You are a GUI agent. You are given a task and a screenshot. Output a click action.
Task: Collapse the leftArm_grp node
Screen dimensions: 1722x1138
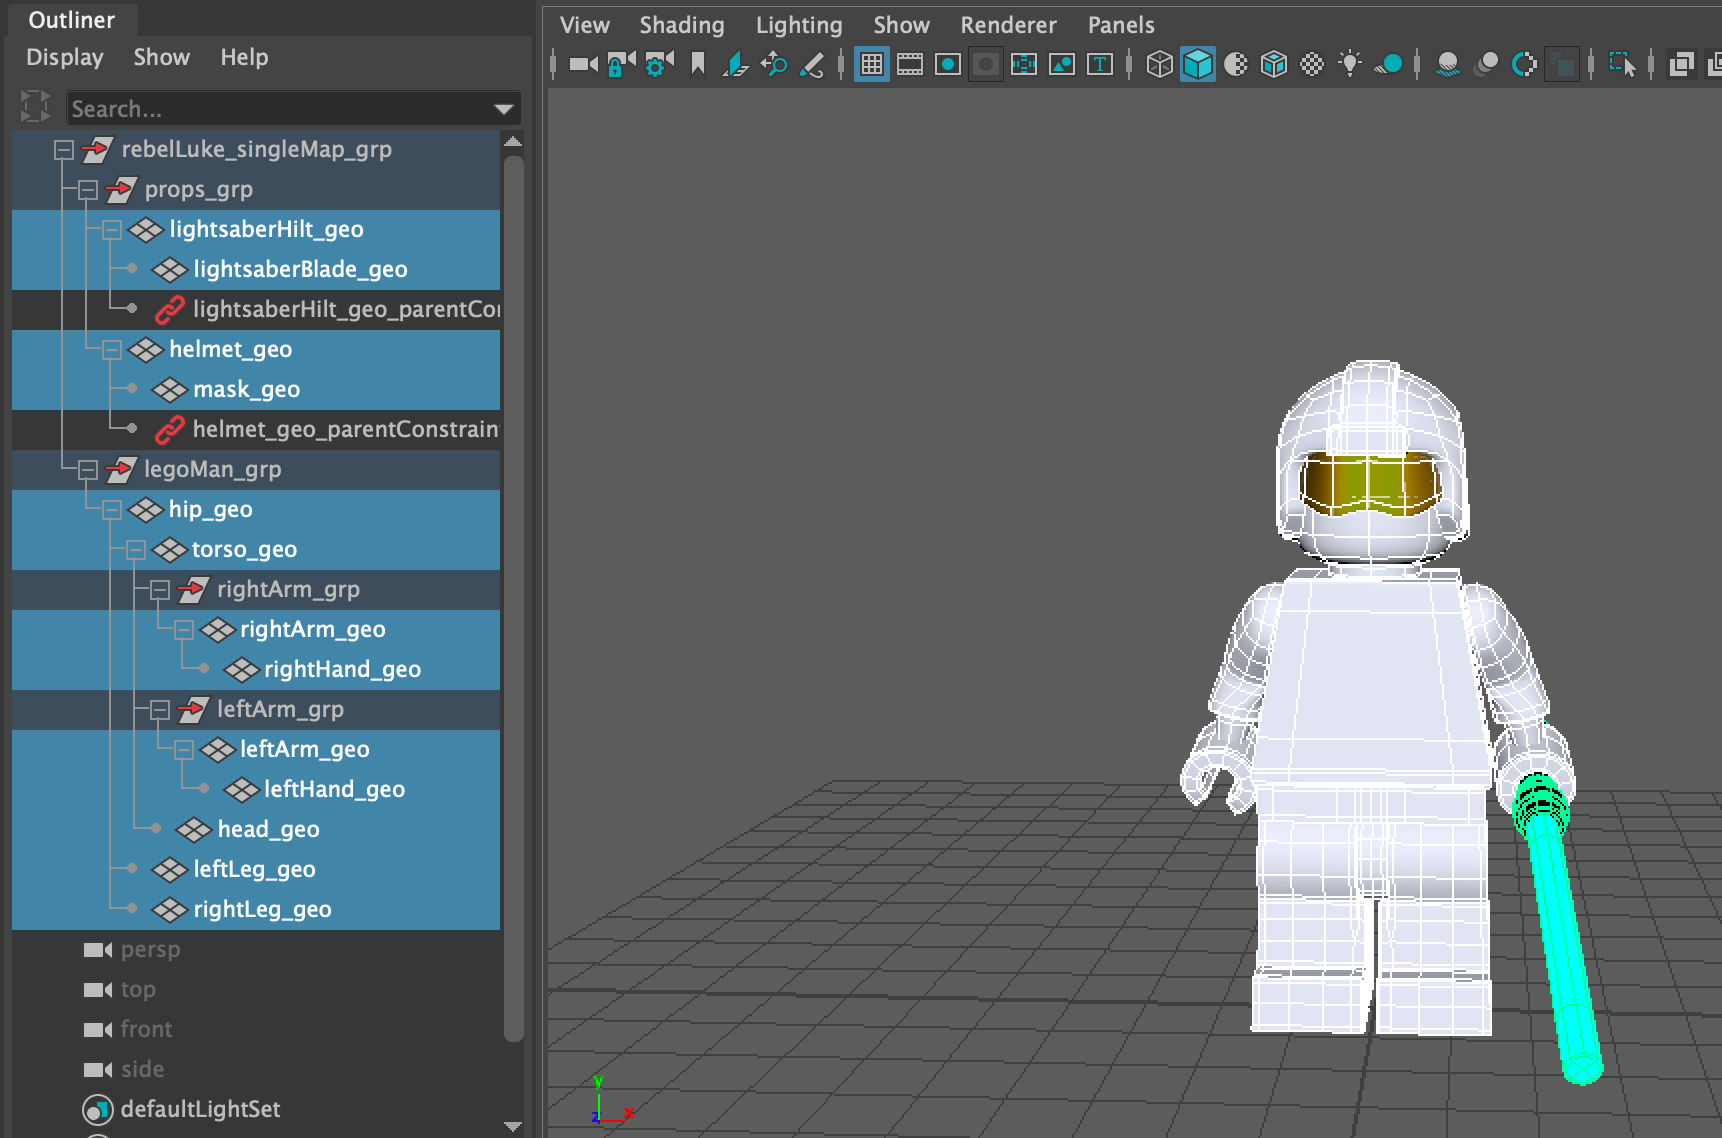[x=160, y=710]
